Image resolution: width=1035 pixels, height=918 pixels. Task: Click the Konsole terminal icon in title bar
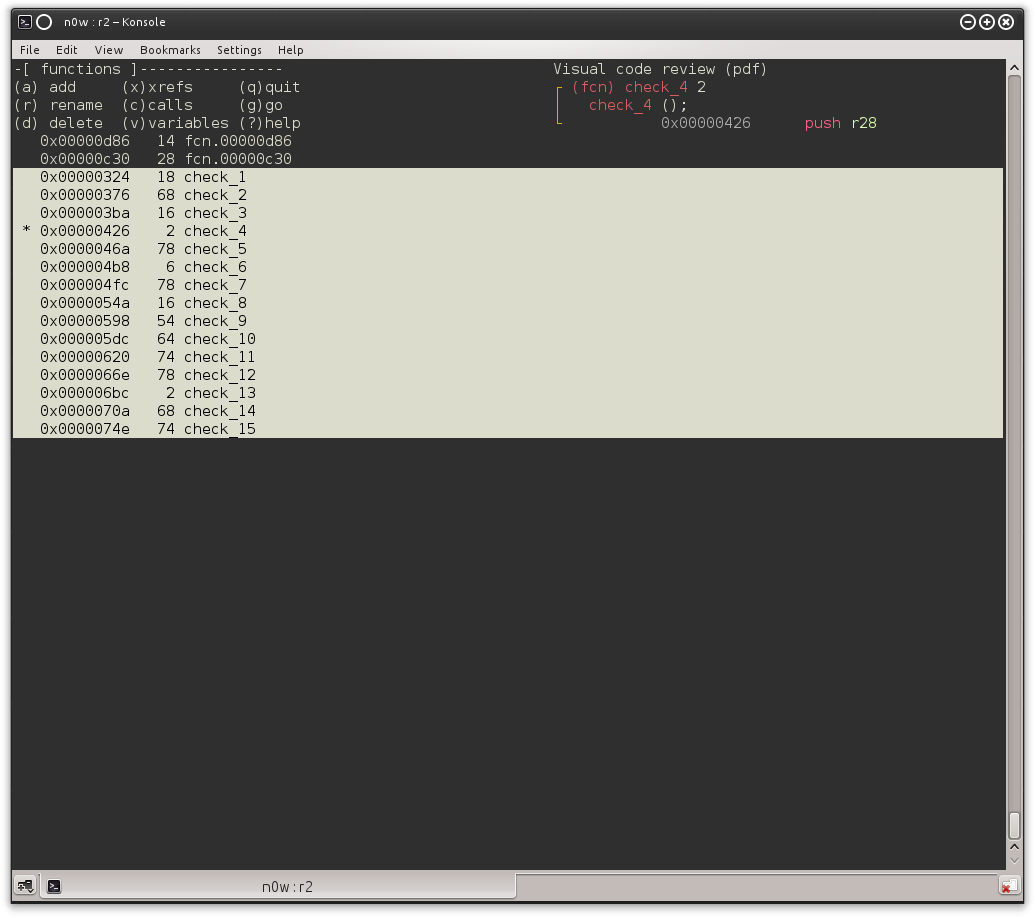click(25, 22)
